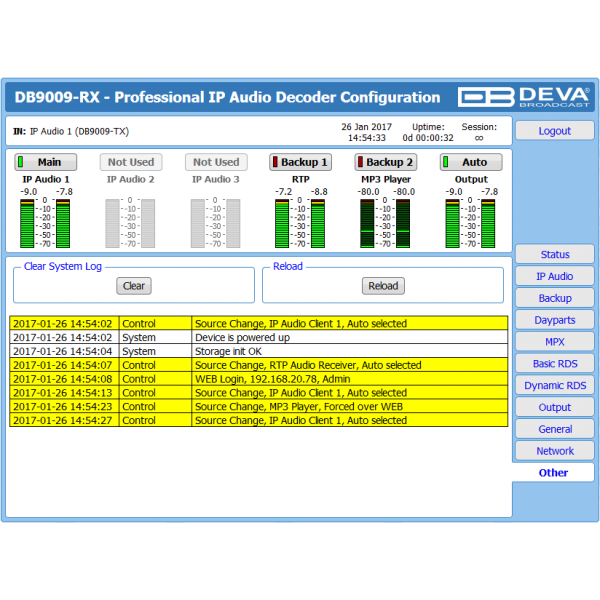Clear the system log
600x600 pixels.
(x=134, y=286)
